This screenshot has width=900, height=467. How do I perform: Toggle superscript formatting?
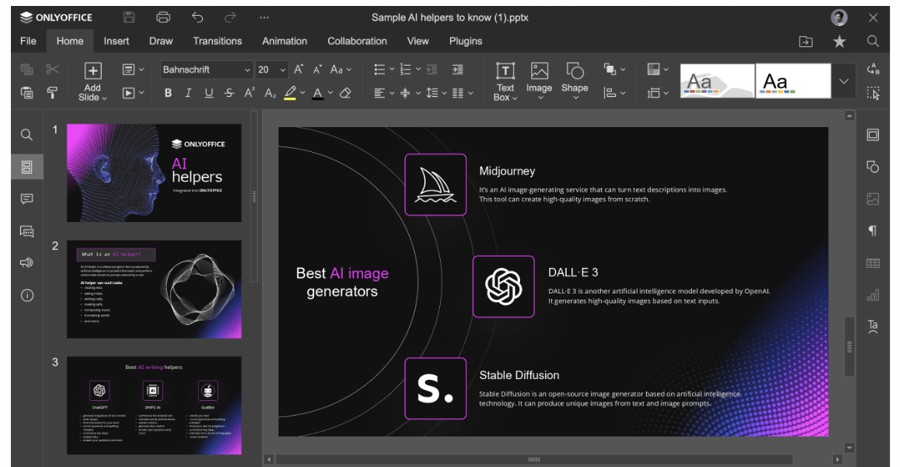[250, 93]
